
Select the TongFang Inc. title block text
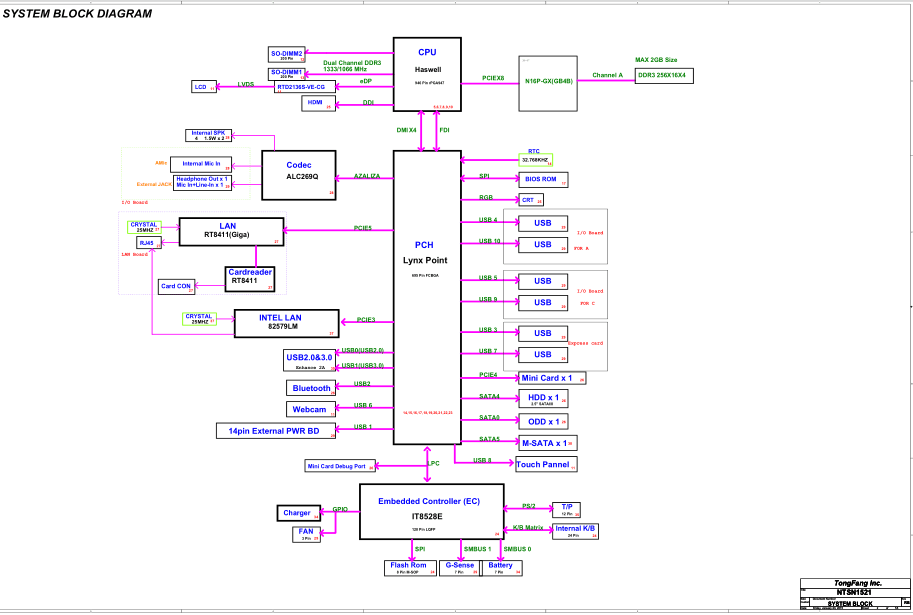point(857,583)
